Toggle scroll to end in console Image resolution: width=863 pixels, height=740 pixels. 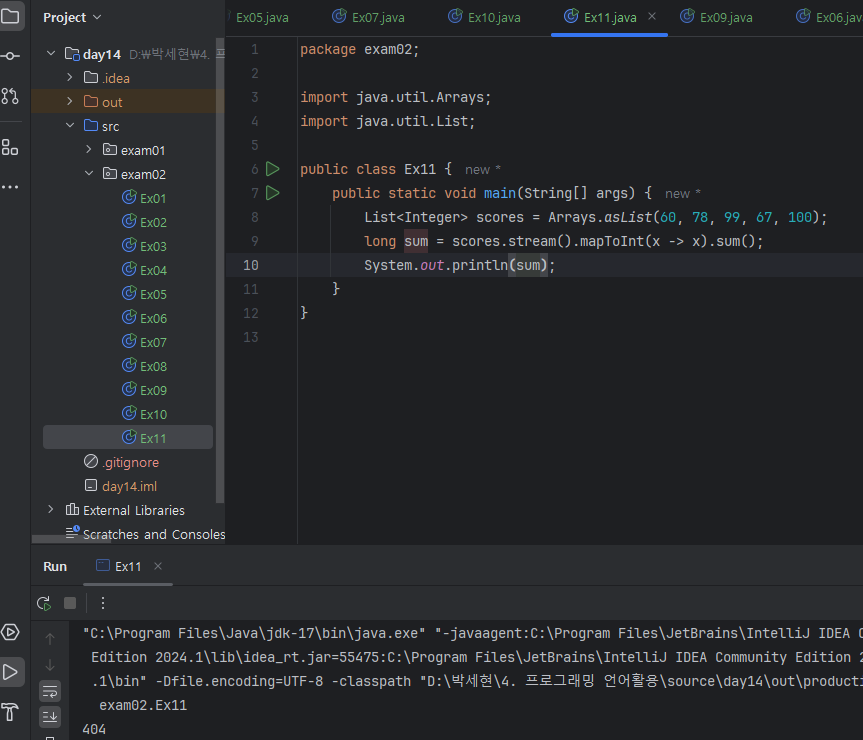tap(50, 716)
